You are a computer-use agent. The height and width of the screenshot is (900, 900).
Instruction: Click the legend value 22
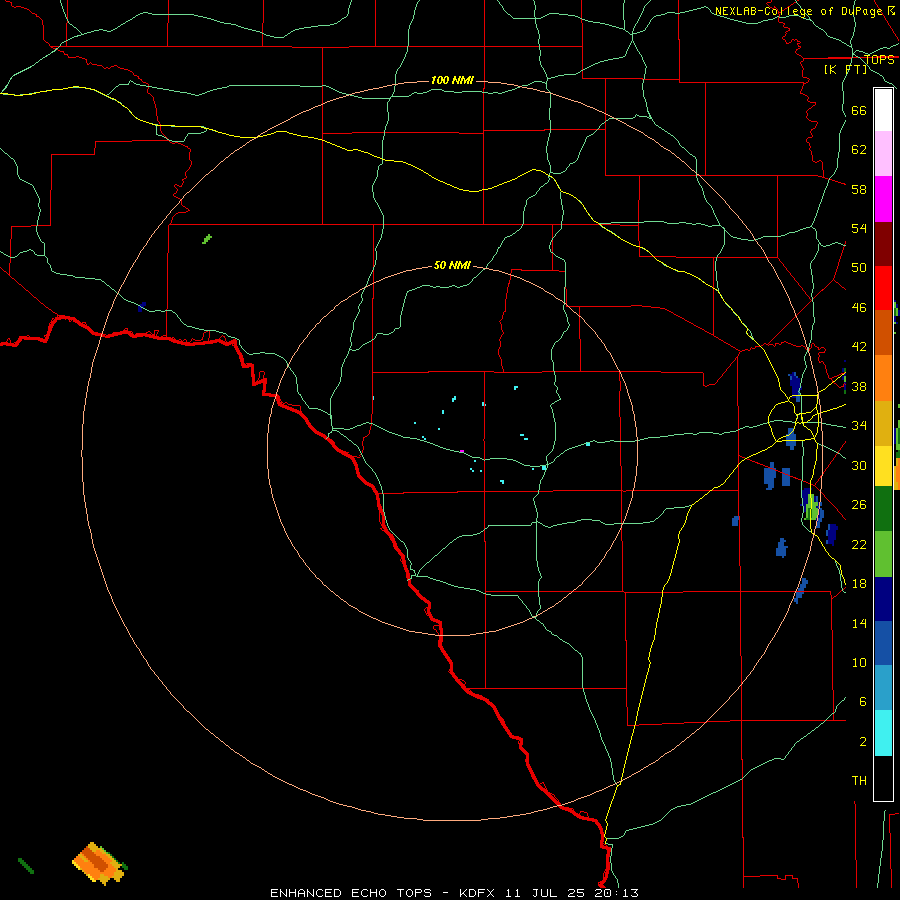coord(859,544)
